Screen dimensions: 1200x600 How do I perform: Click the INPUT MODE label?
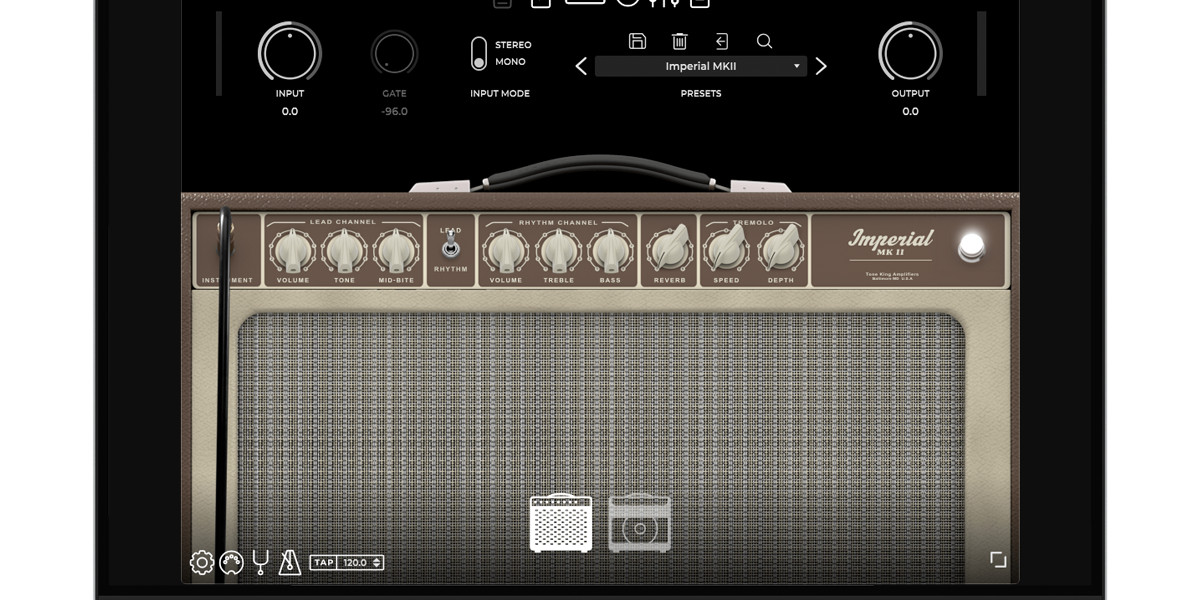500,93
